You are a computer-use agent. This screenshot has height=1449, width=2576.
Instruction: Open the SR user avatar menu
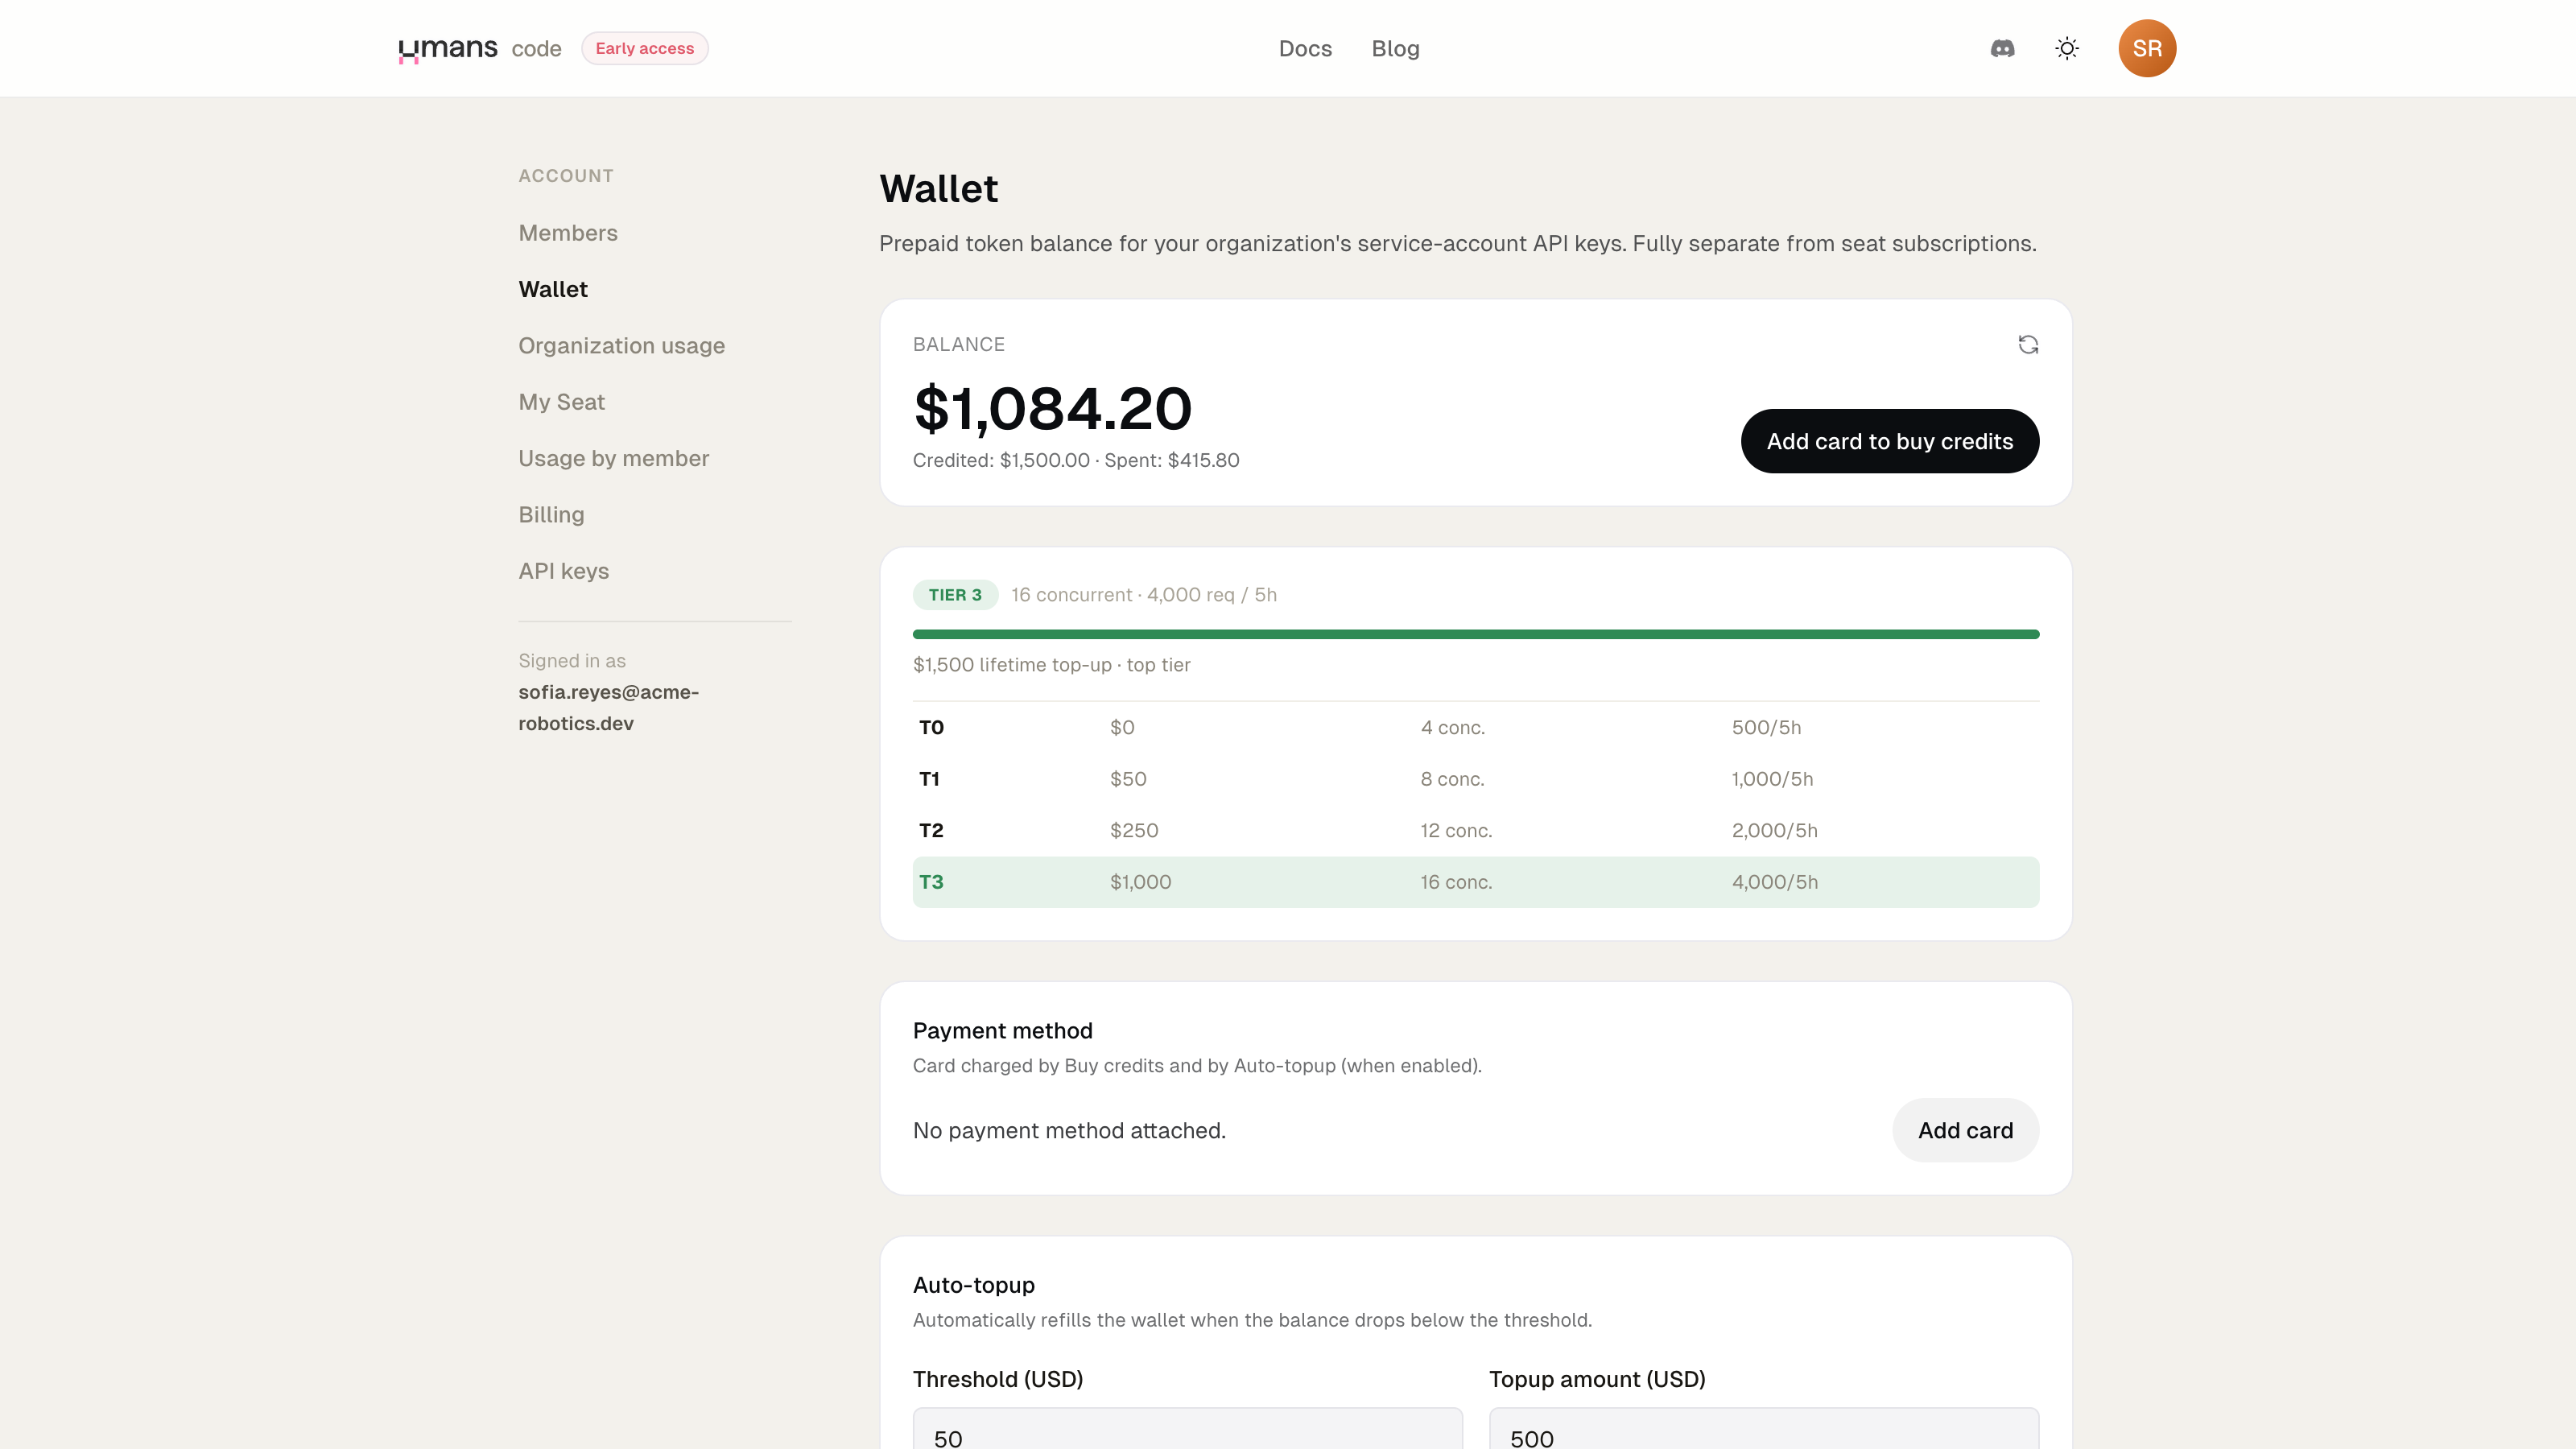click(x=2147, y=48)
